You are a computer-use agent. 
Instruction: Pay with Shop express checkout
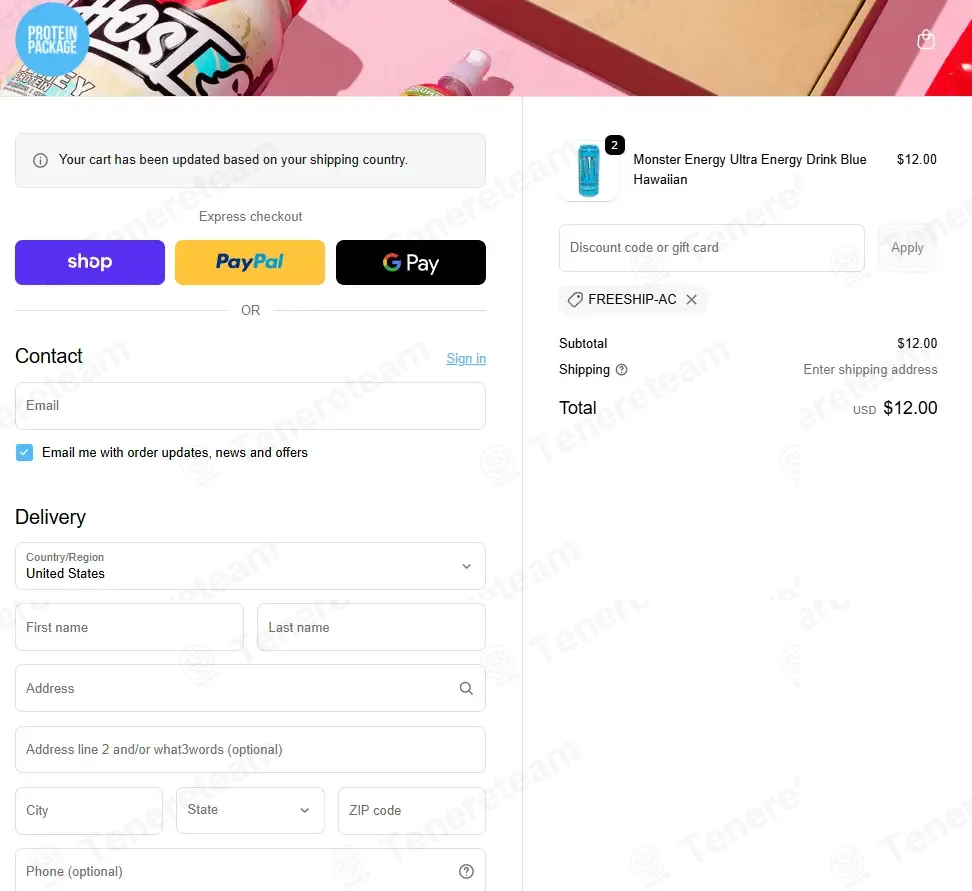[x=90, y=262]
